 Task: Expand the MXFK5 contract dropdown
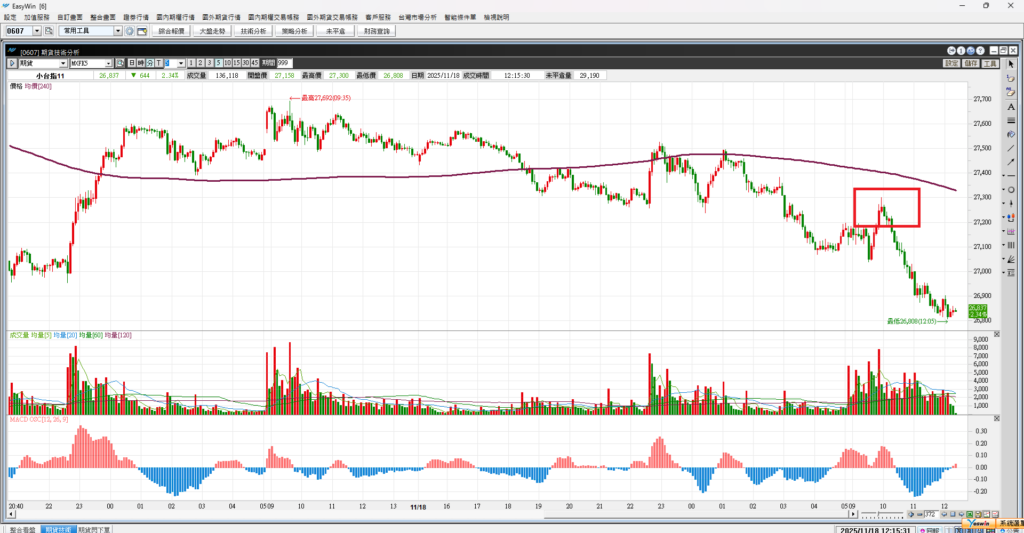107,62
